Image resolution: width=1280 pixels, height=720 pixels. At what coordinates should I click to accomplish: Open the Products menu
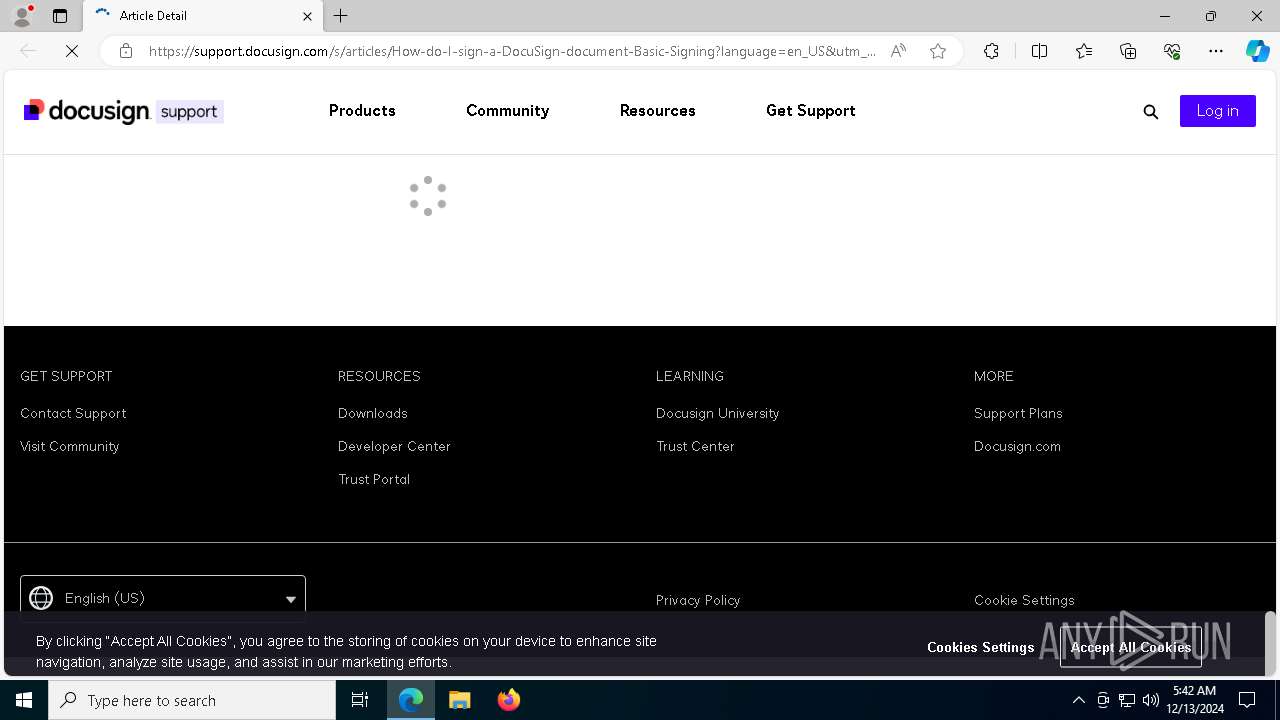(x=362, y=111)
